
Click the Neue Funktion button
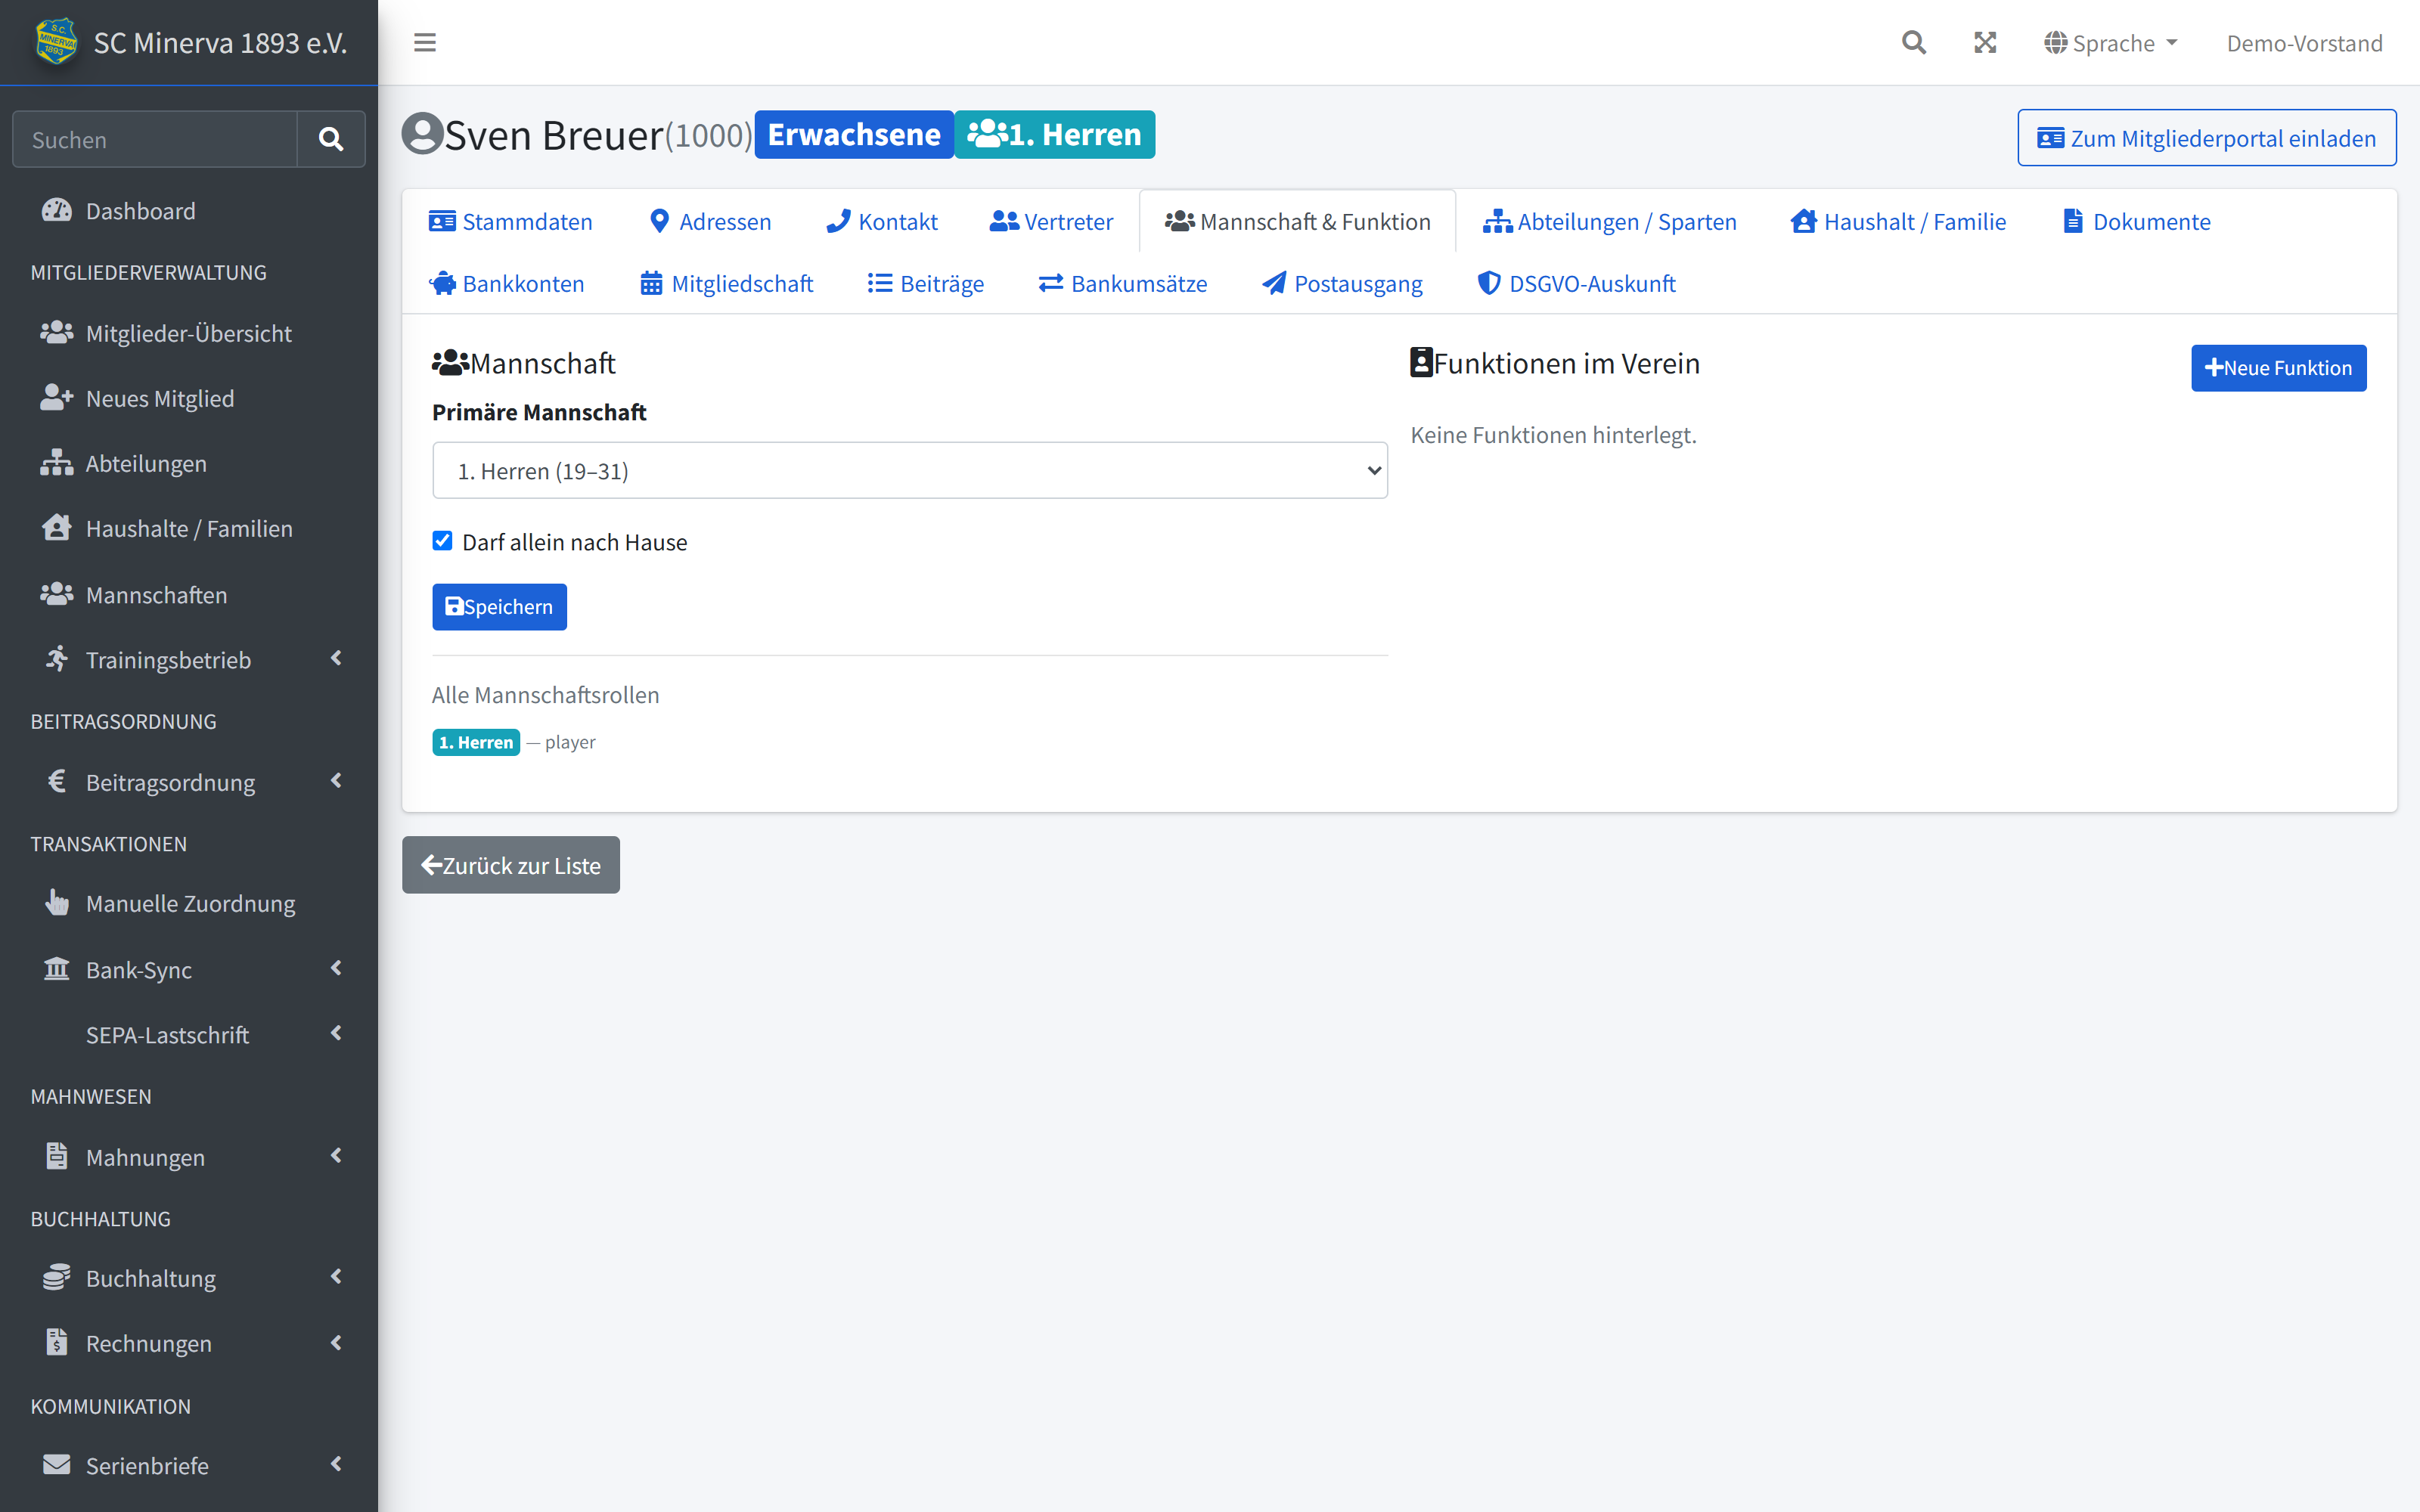click(x=2278, y=368)
